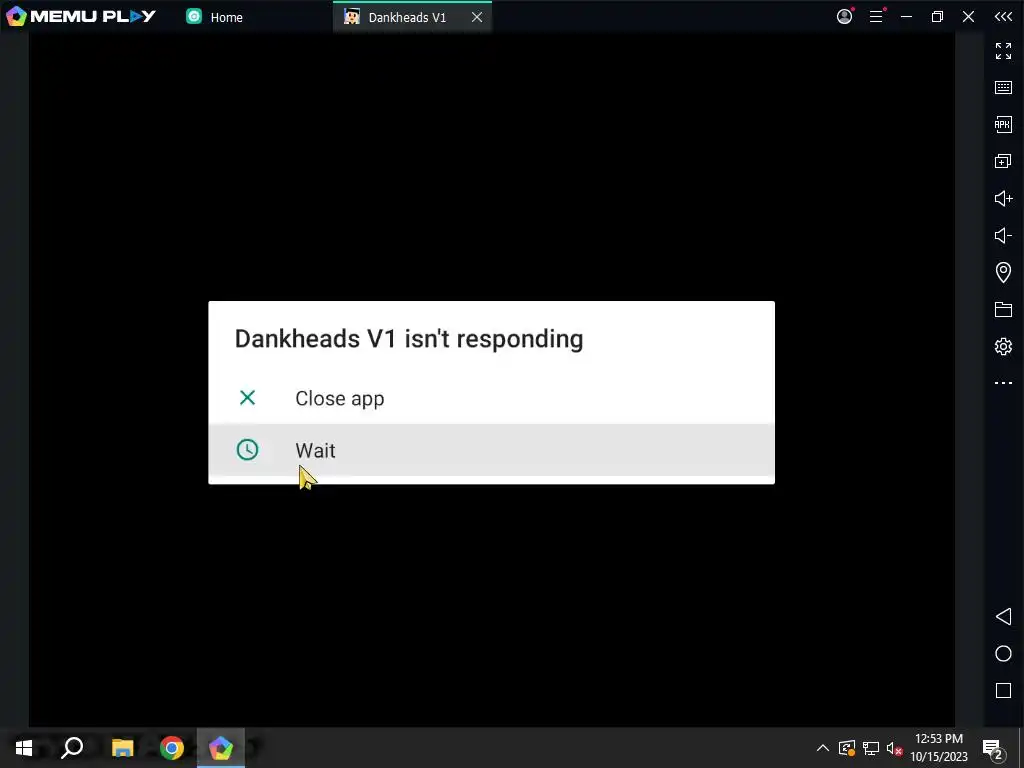The height and width of the screenshot is (768, 1024).
Task: Decrease volume with sidebar speaker minus
Action: (x=1003, y=235)
